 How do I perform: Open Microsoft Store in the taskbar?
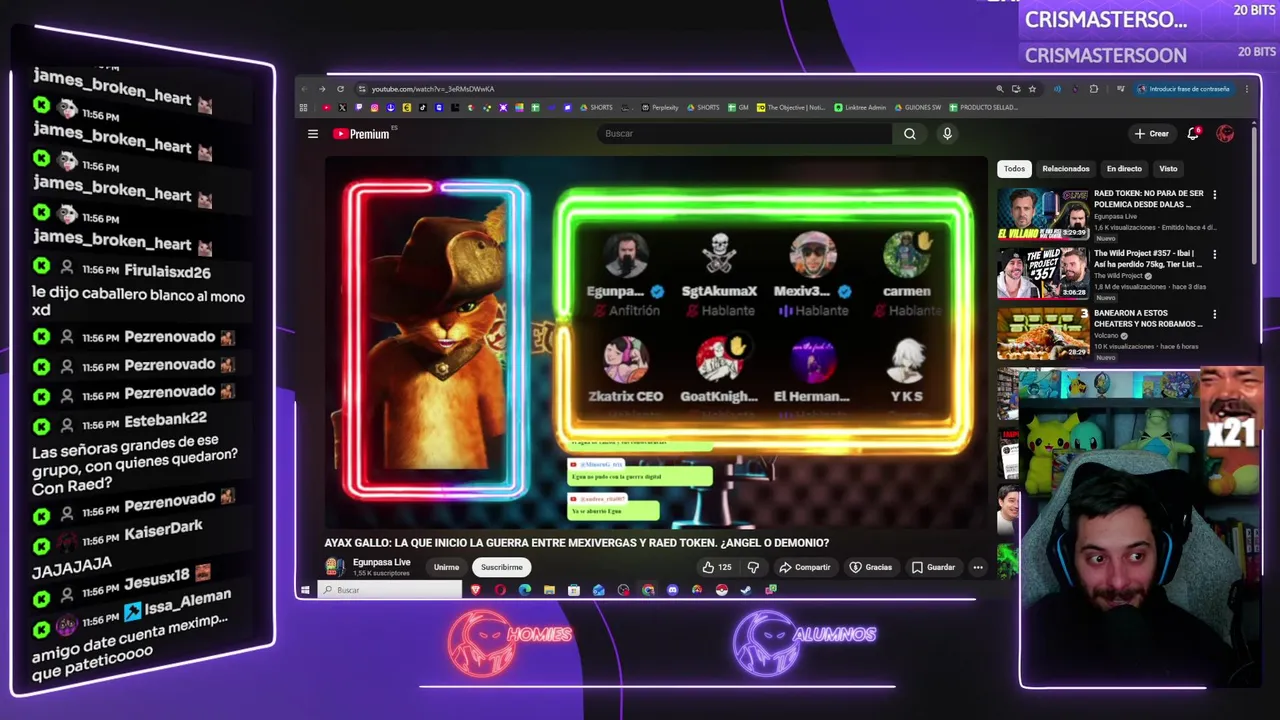(574, 590)
